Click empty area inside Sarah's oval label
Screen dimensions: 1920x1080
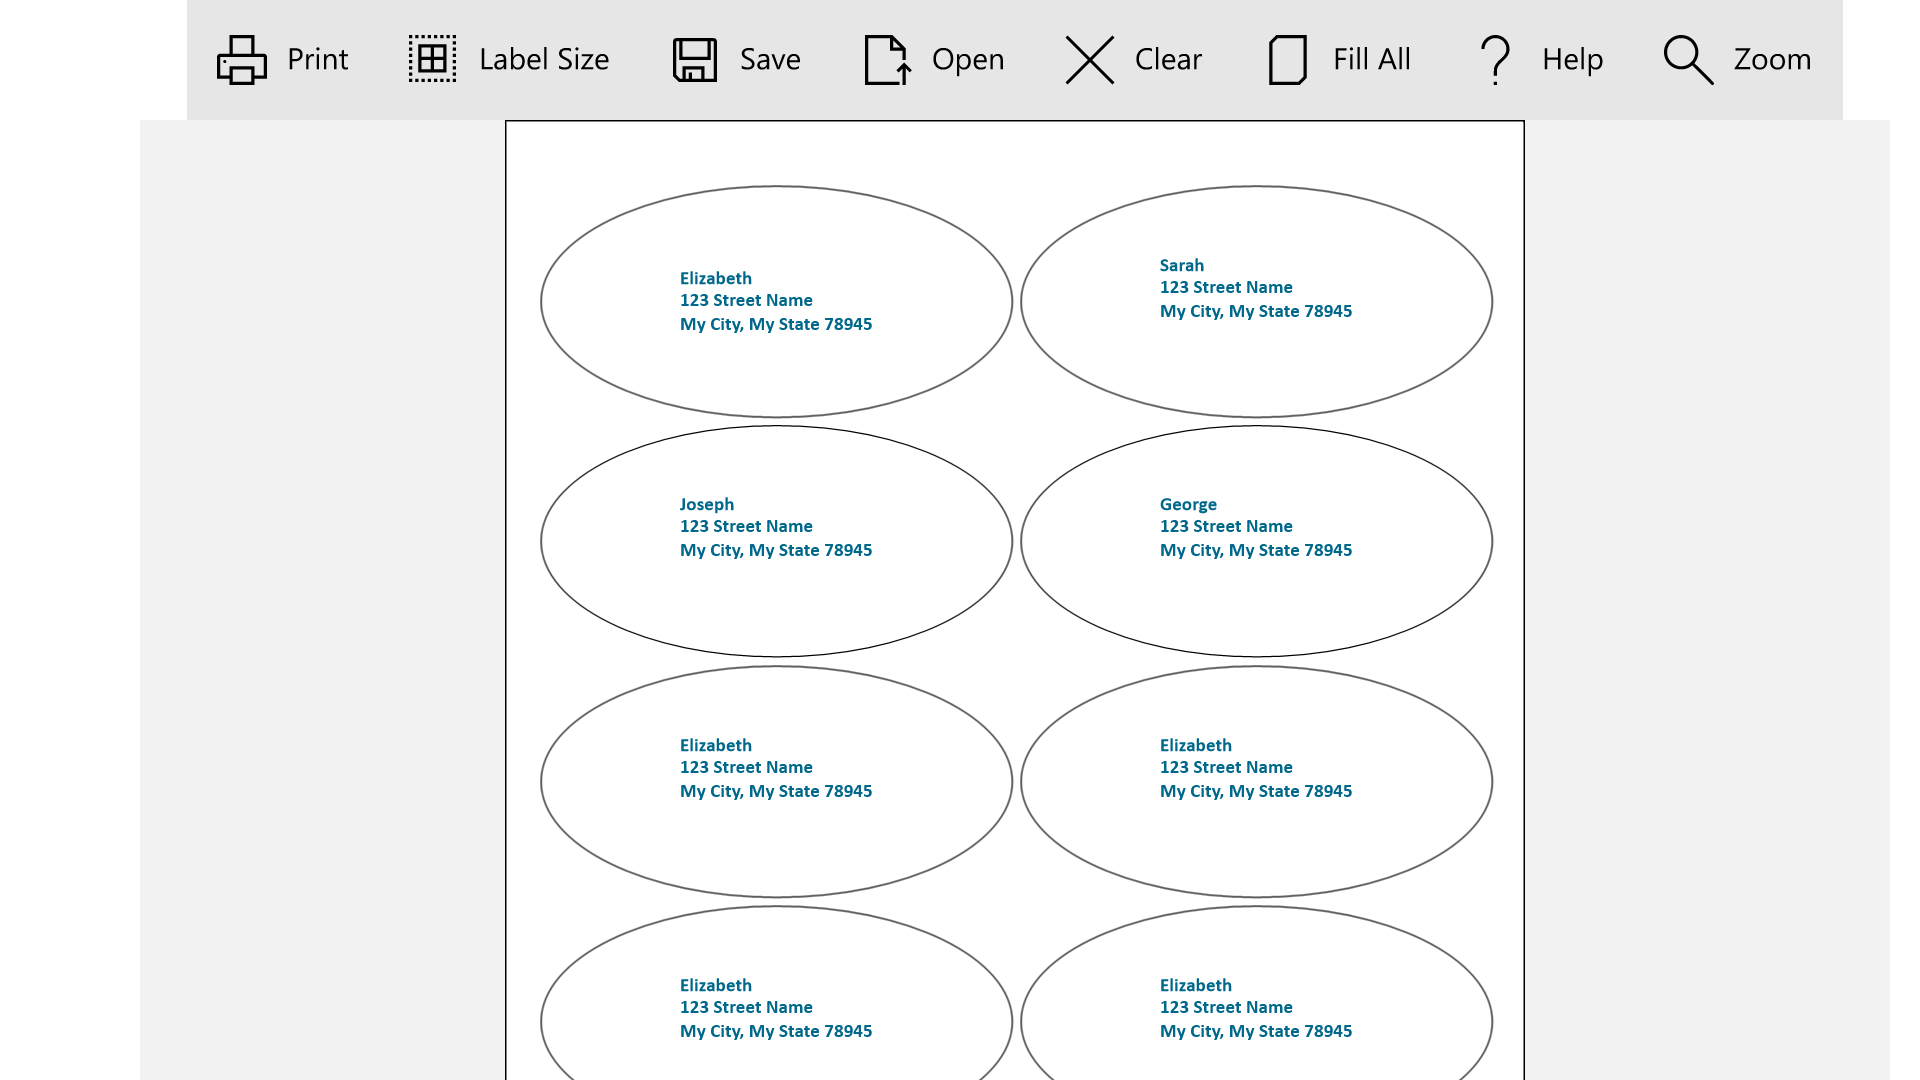tap(1256, 370)
